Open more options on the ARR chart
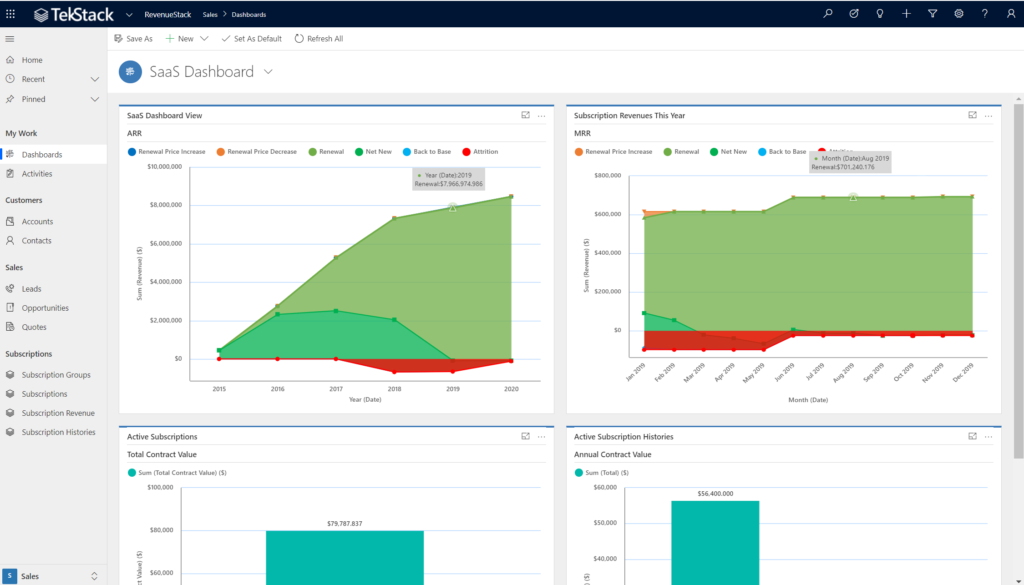This screenshot has width=1024, height=585. point(541,115)
